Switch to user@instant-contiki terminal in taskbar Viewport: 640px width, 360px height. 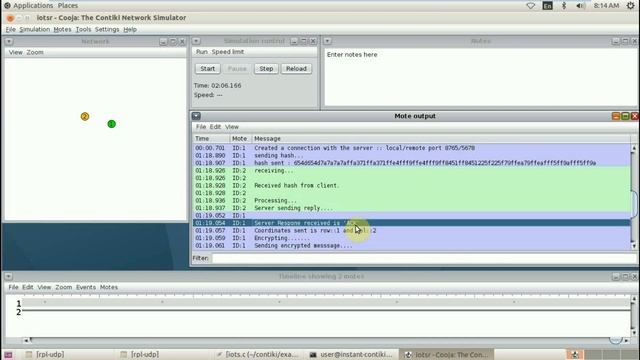351,354
